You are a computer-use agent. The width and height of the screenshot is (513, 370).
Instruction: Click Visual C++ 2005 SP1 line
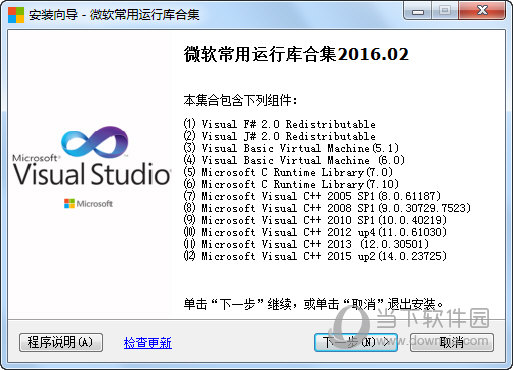[x=312, y=196]
